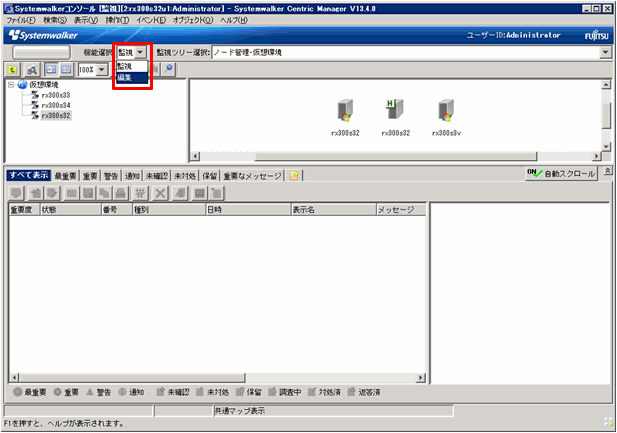Select rx300s32 in the node tree

(x=56, y=115)
